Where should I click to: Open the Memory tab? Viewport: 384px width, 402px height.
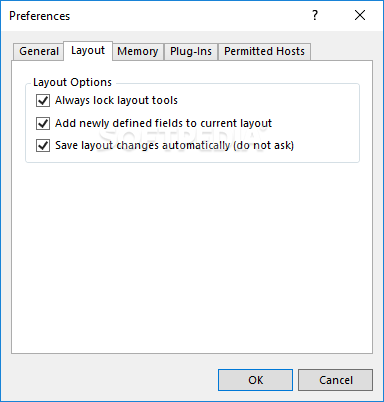tap(138, 51)
